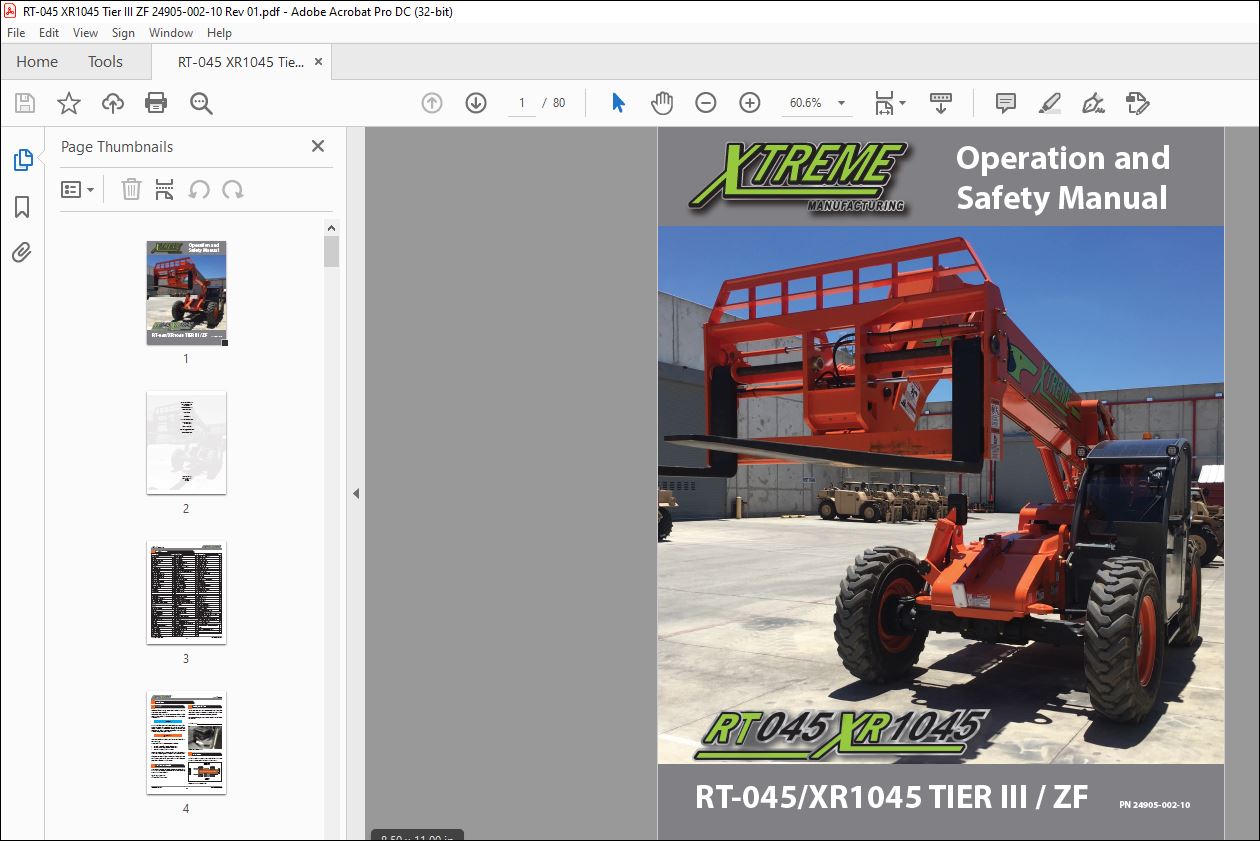
Task: Select page 2 thumbnail
Action: tap(186, 442)
